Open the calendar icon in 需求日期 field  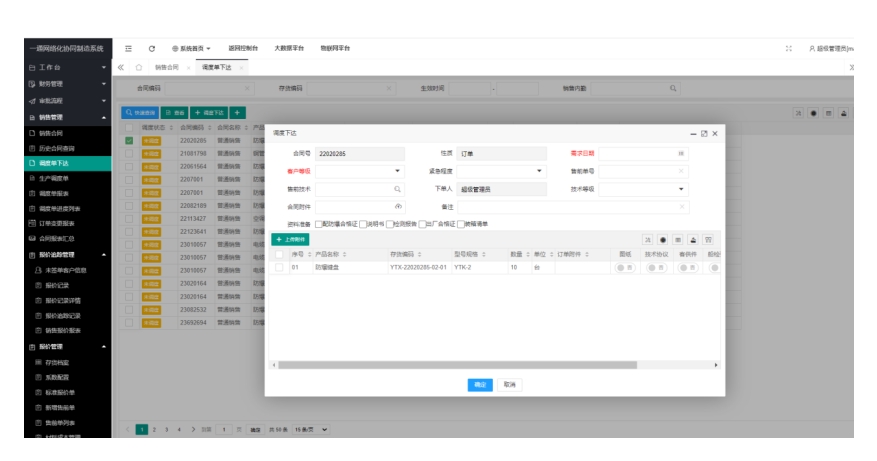[681, 153]
